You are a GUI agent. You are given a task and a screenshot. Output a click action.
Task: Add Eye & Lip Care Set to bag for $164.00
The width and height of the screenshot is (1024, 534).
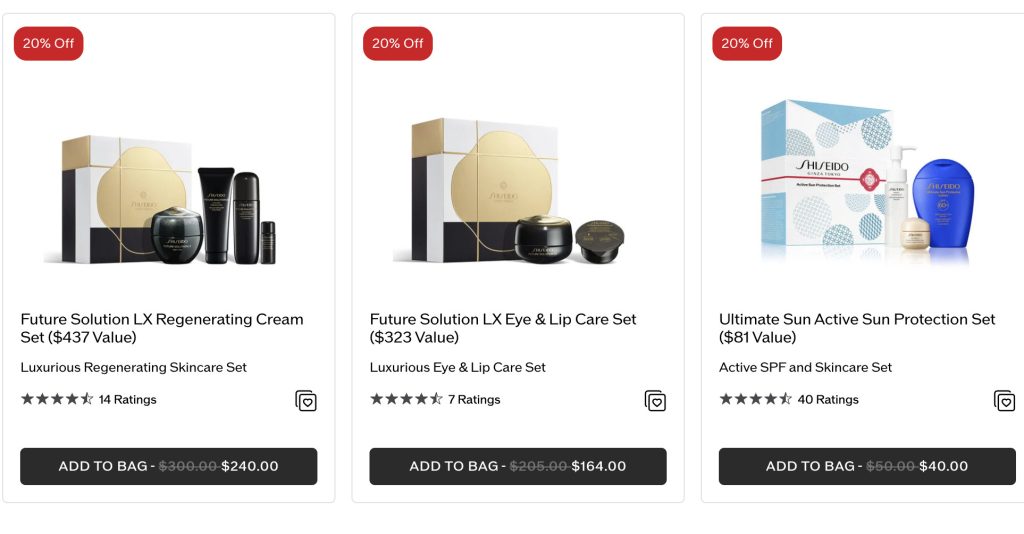click(x=517, y=466)
